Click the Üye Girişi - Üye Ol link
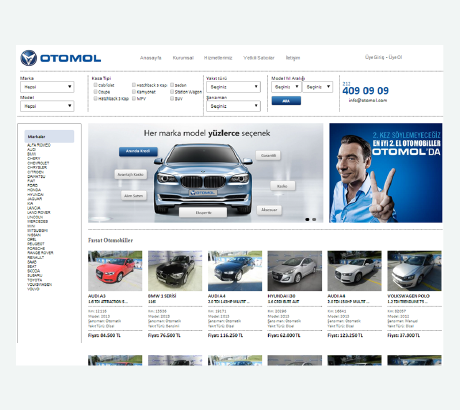460x410 pixels. click(x=383, y=57)
